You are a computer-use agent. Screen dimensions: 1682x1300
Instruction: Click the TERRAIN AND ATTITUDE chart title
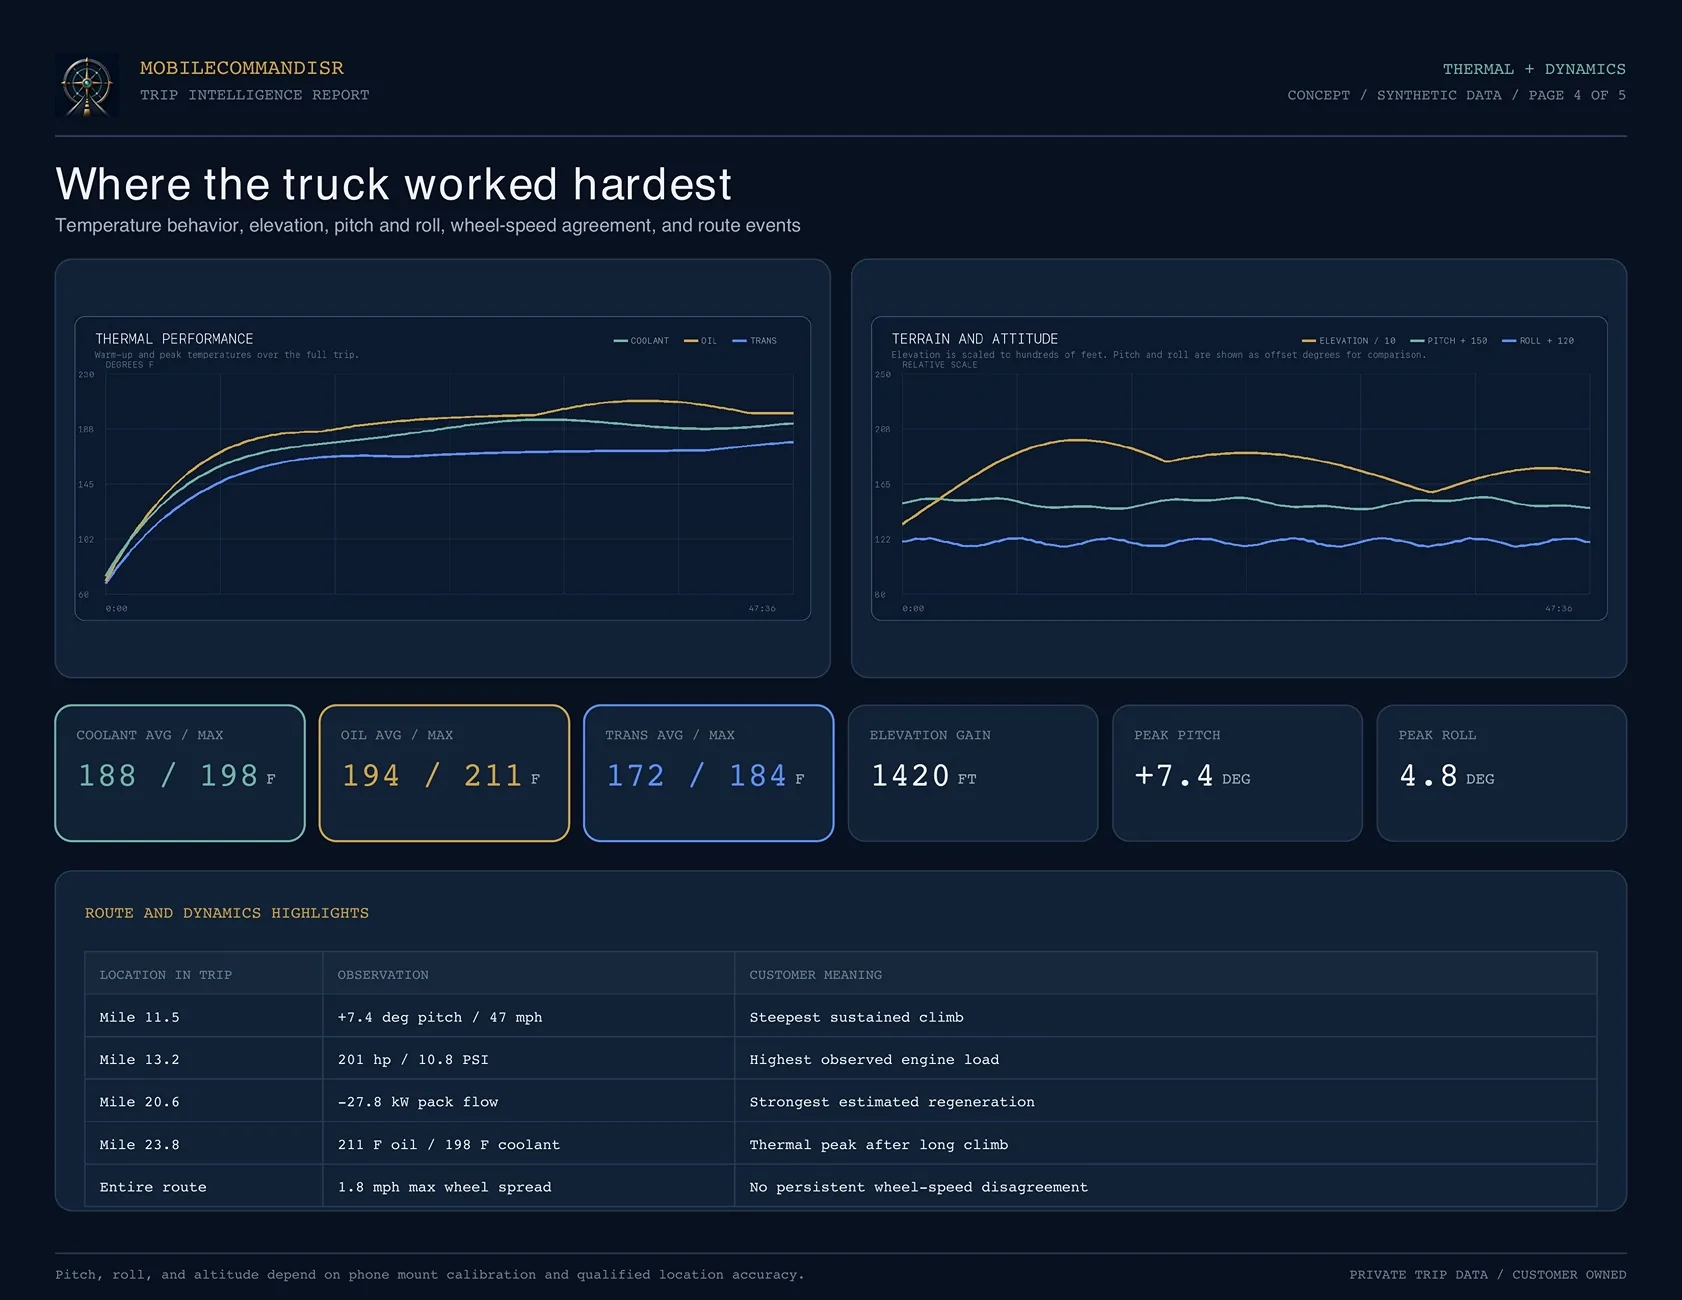tap(975, 339)
